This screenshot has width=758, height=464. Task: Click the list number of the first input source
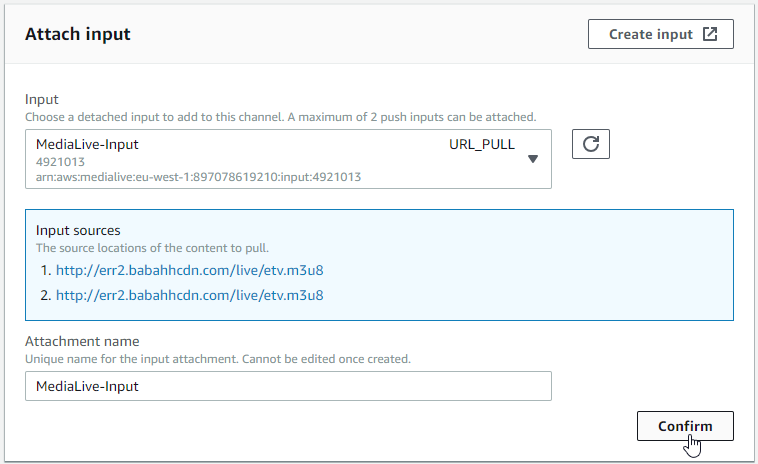point(44,270)
